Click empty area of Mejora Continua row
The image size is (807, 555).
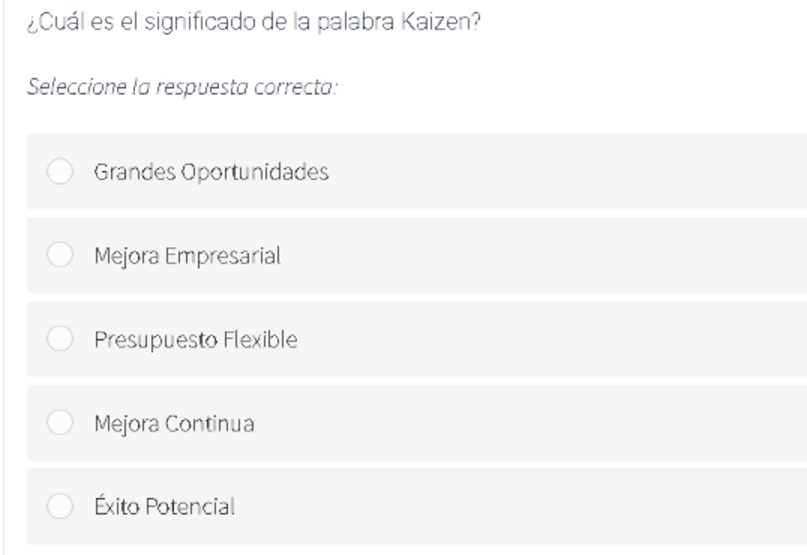coord(566,423)
